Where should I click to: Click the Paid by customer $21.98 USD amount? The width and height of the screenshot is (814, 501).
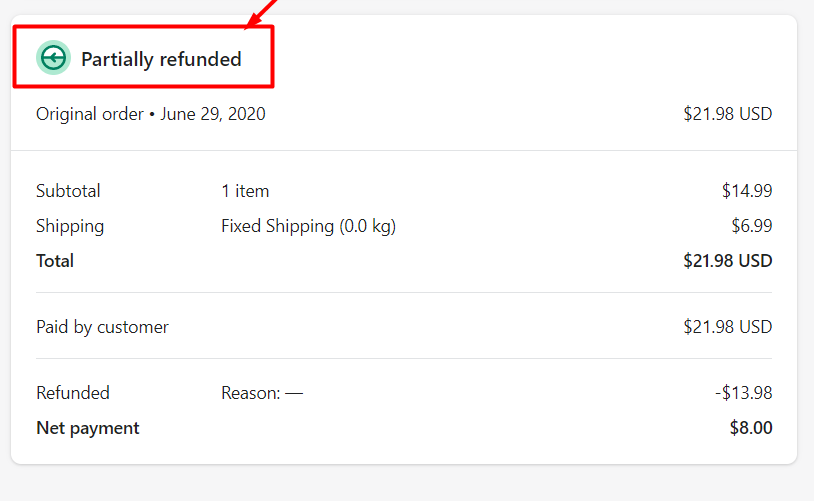tap(727, 327)
